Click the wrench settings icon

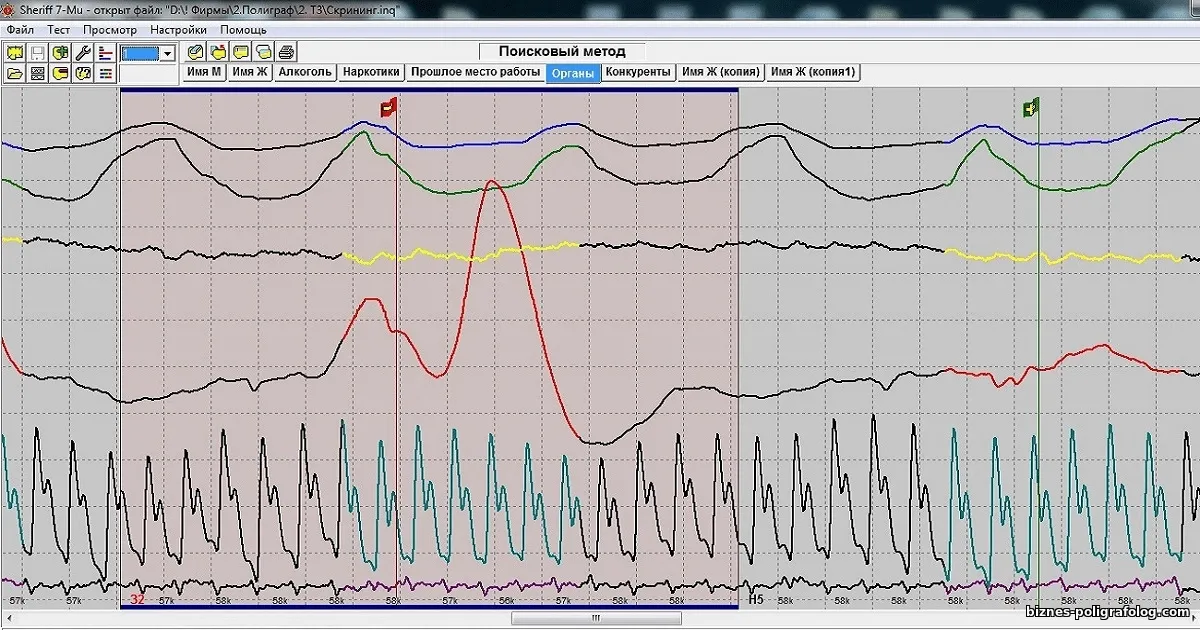[x=83, y=52]
